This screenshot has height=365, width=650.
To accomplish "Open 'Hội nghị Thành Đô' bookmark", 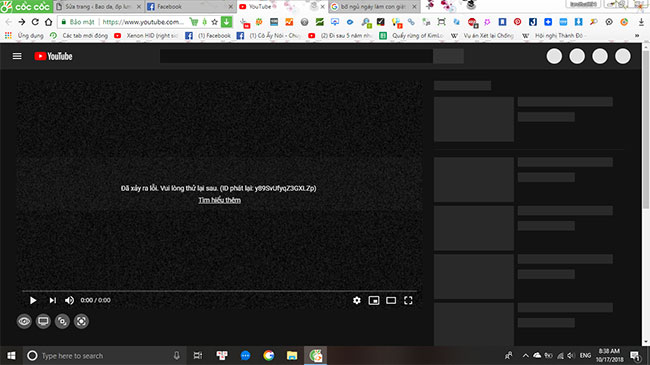I will click(554, 36).
